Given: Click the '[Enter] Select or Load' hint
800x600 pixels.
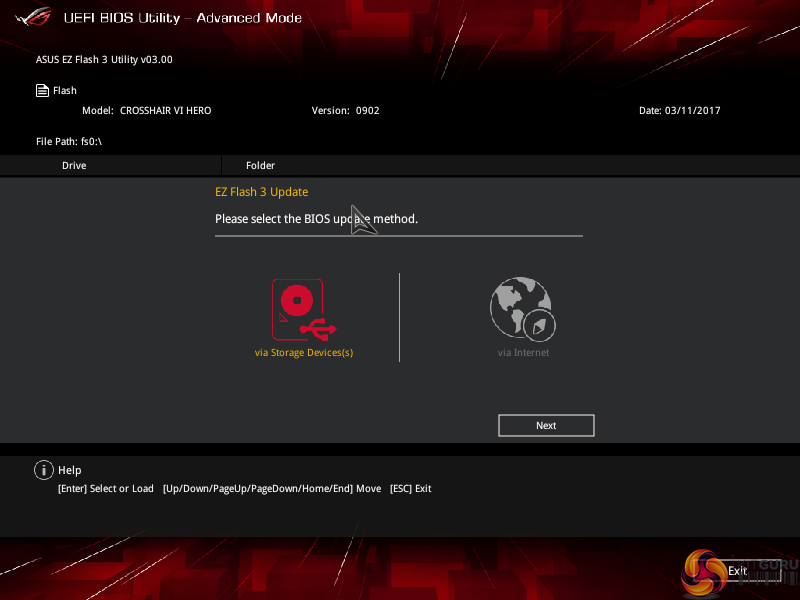Looking at the screenshot, I should tap(106, 488).
